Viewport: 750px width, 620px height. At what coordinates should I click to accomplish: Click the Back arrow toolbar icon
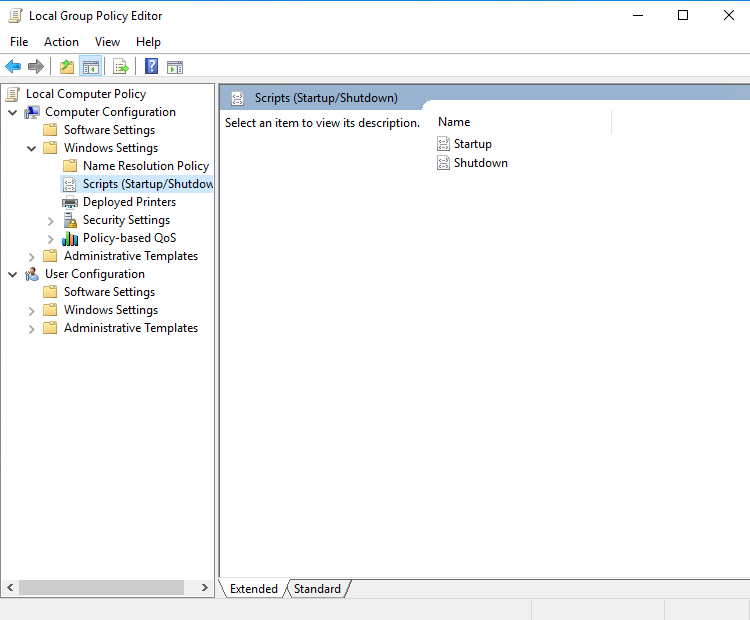[x=13, y=67]
